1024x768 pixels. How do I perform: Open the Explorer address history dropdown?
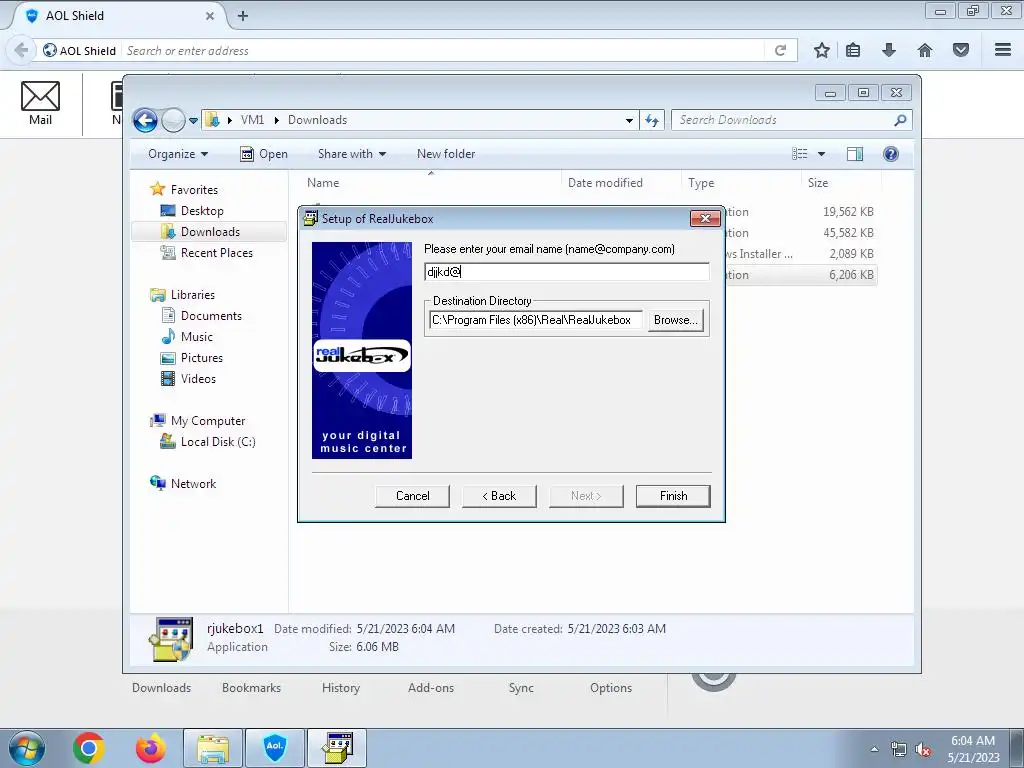tap(629, 120)
